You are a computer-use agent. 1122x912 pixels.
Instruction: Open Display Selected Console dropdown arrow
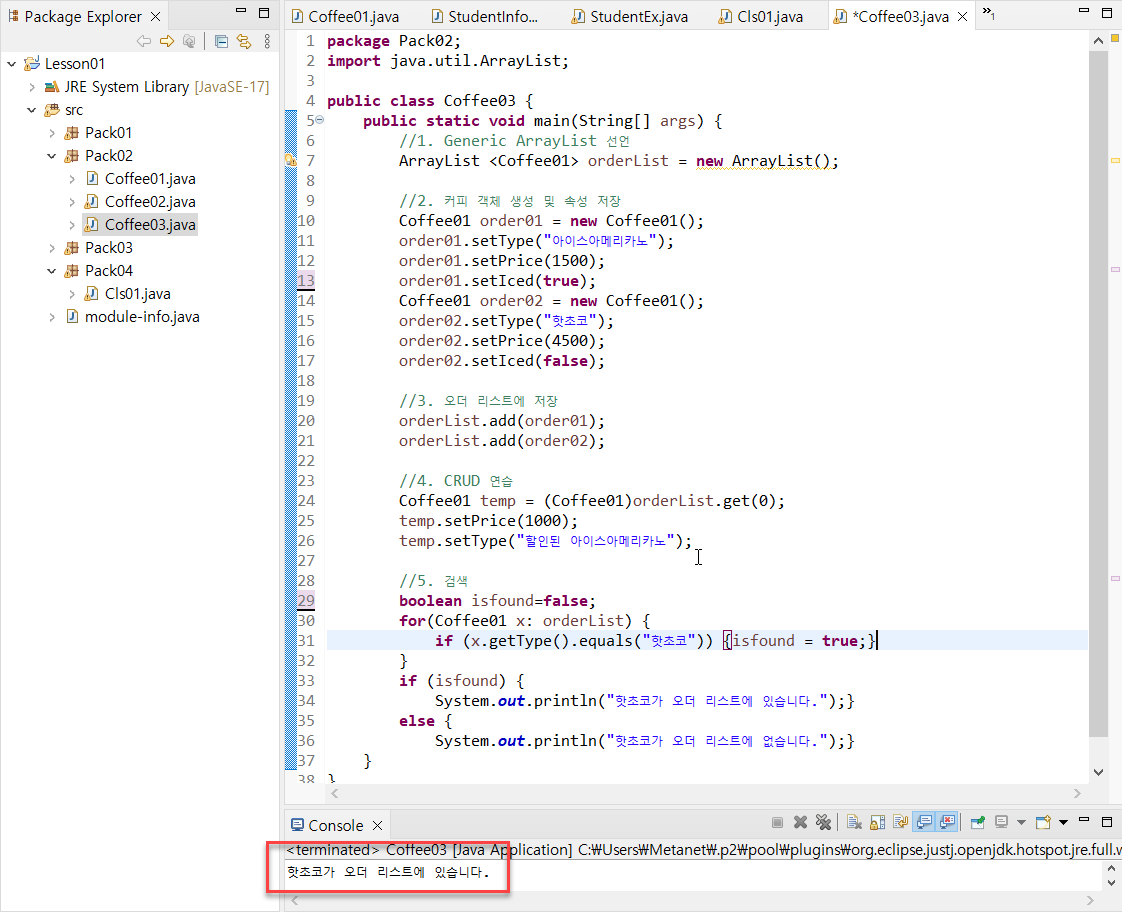pyautogui.click(x=1021, y=823)
